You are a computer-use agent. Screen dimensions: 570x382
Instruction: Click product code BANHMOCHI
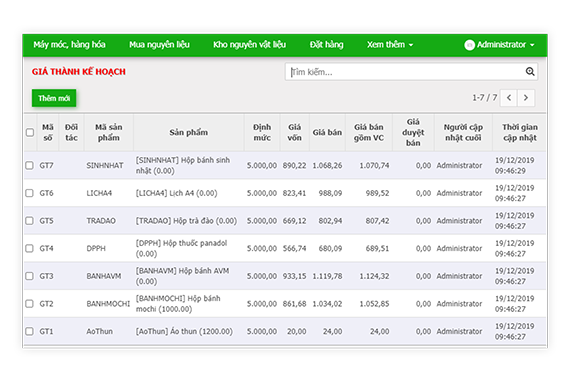(108, 303)
